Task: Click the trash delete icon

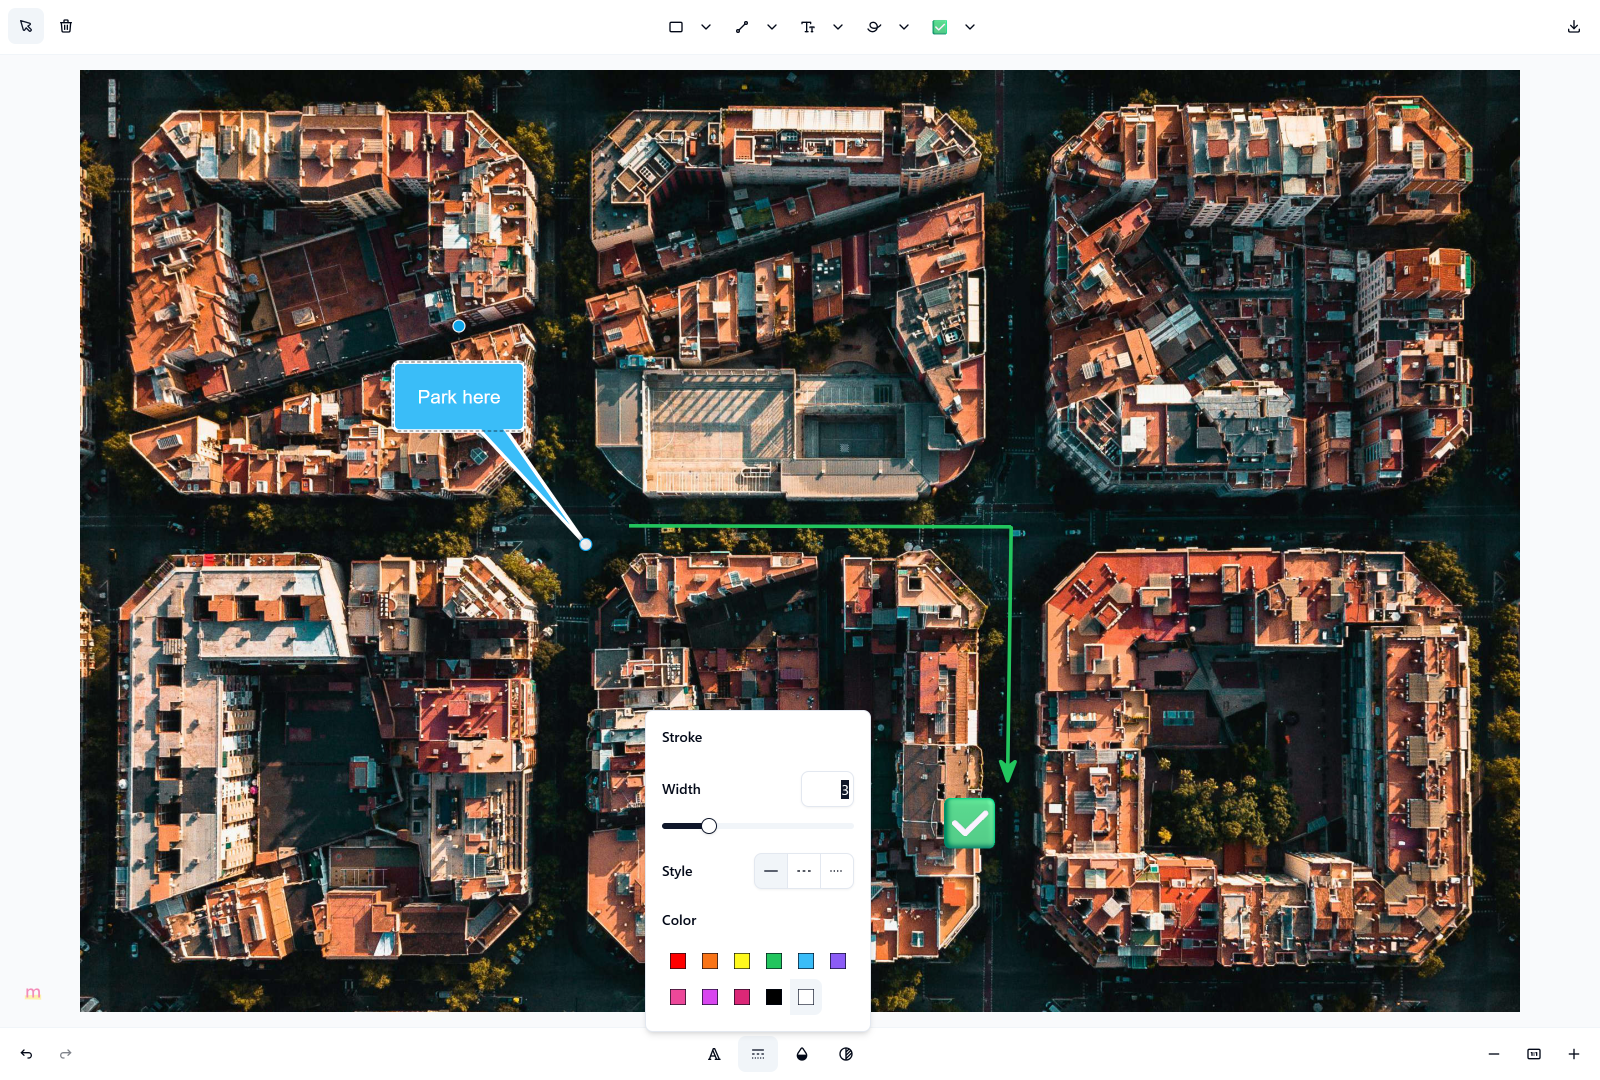Action: tap(66, 26)
